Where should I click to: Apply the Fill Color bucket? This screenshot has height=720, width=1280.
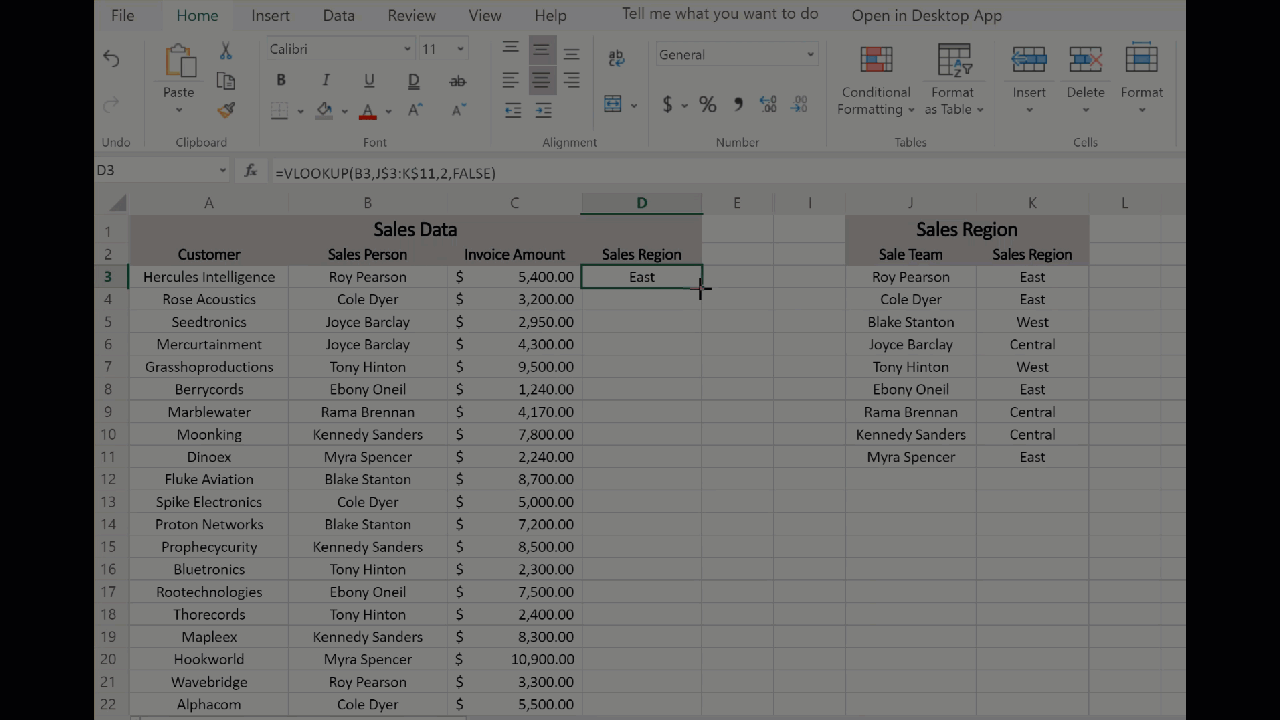[x=324, y=111]
